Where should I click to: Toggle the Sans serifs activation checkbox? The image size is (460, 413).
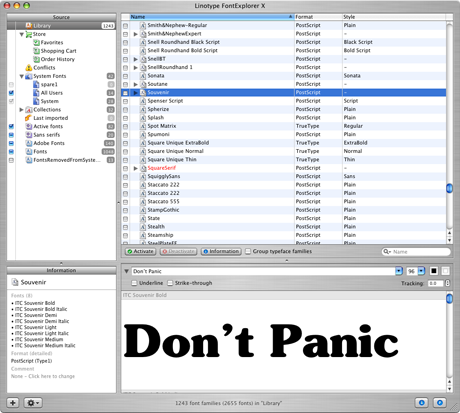(x=11, y=135)
